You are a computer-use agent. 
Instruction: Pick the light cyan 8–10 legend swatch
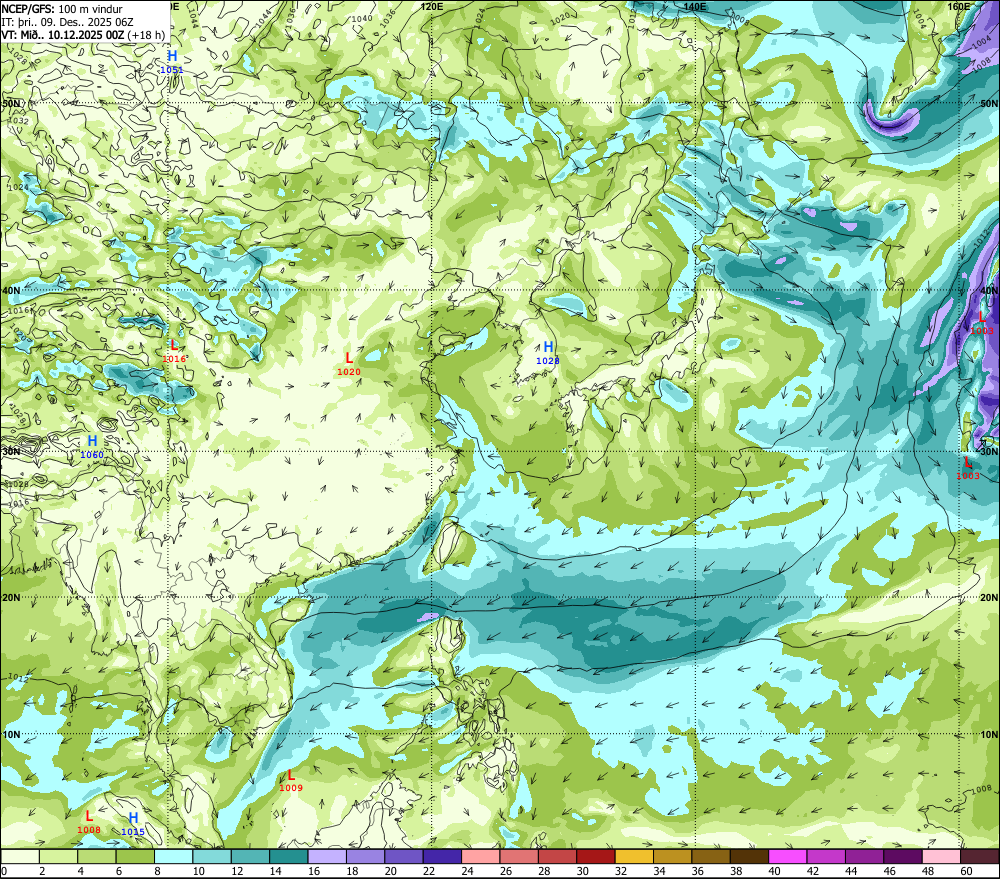(x=173, y=856)
